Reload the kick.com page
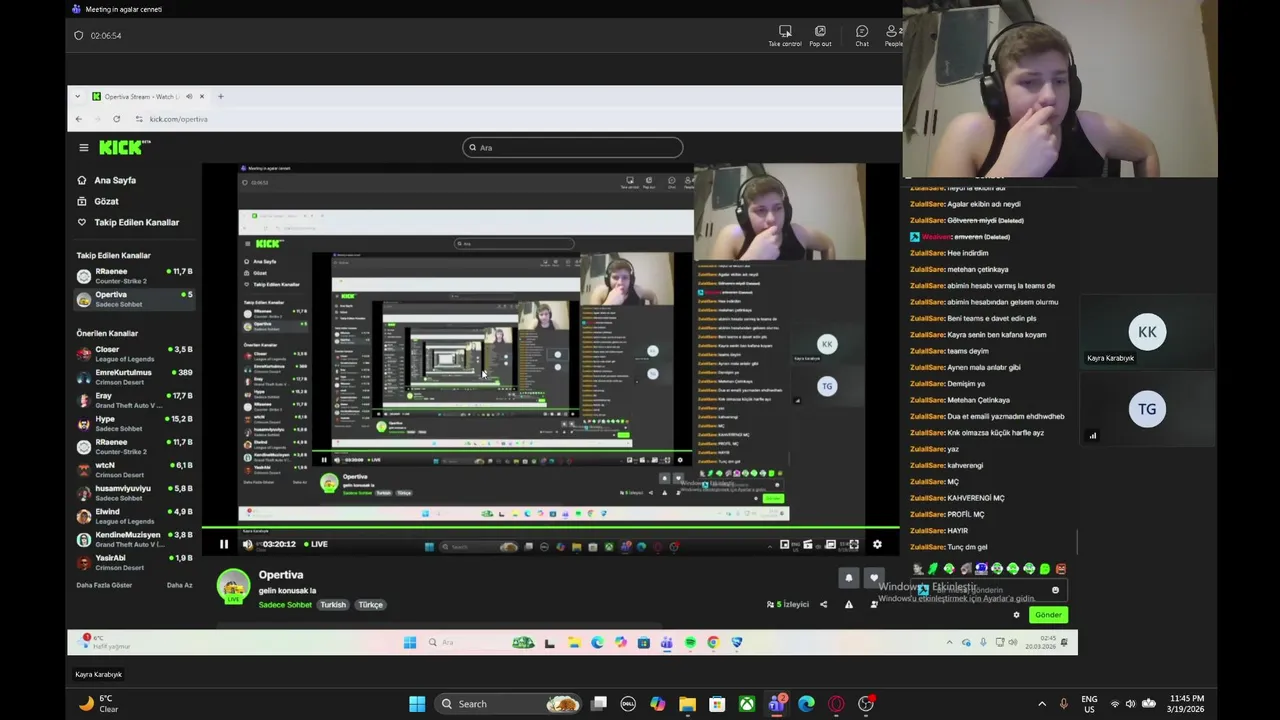This screenshot has width=1280, height=720. pos(116,119)
